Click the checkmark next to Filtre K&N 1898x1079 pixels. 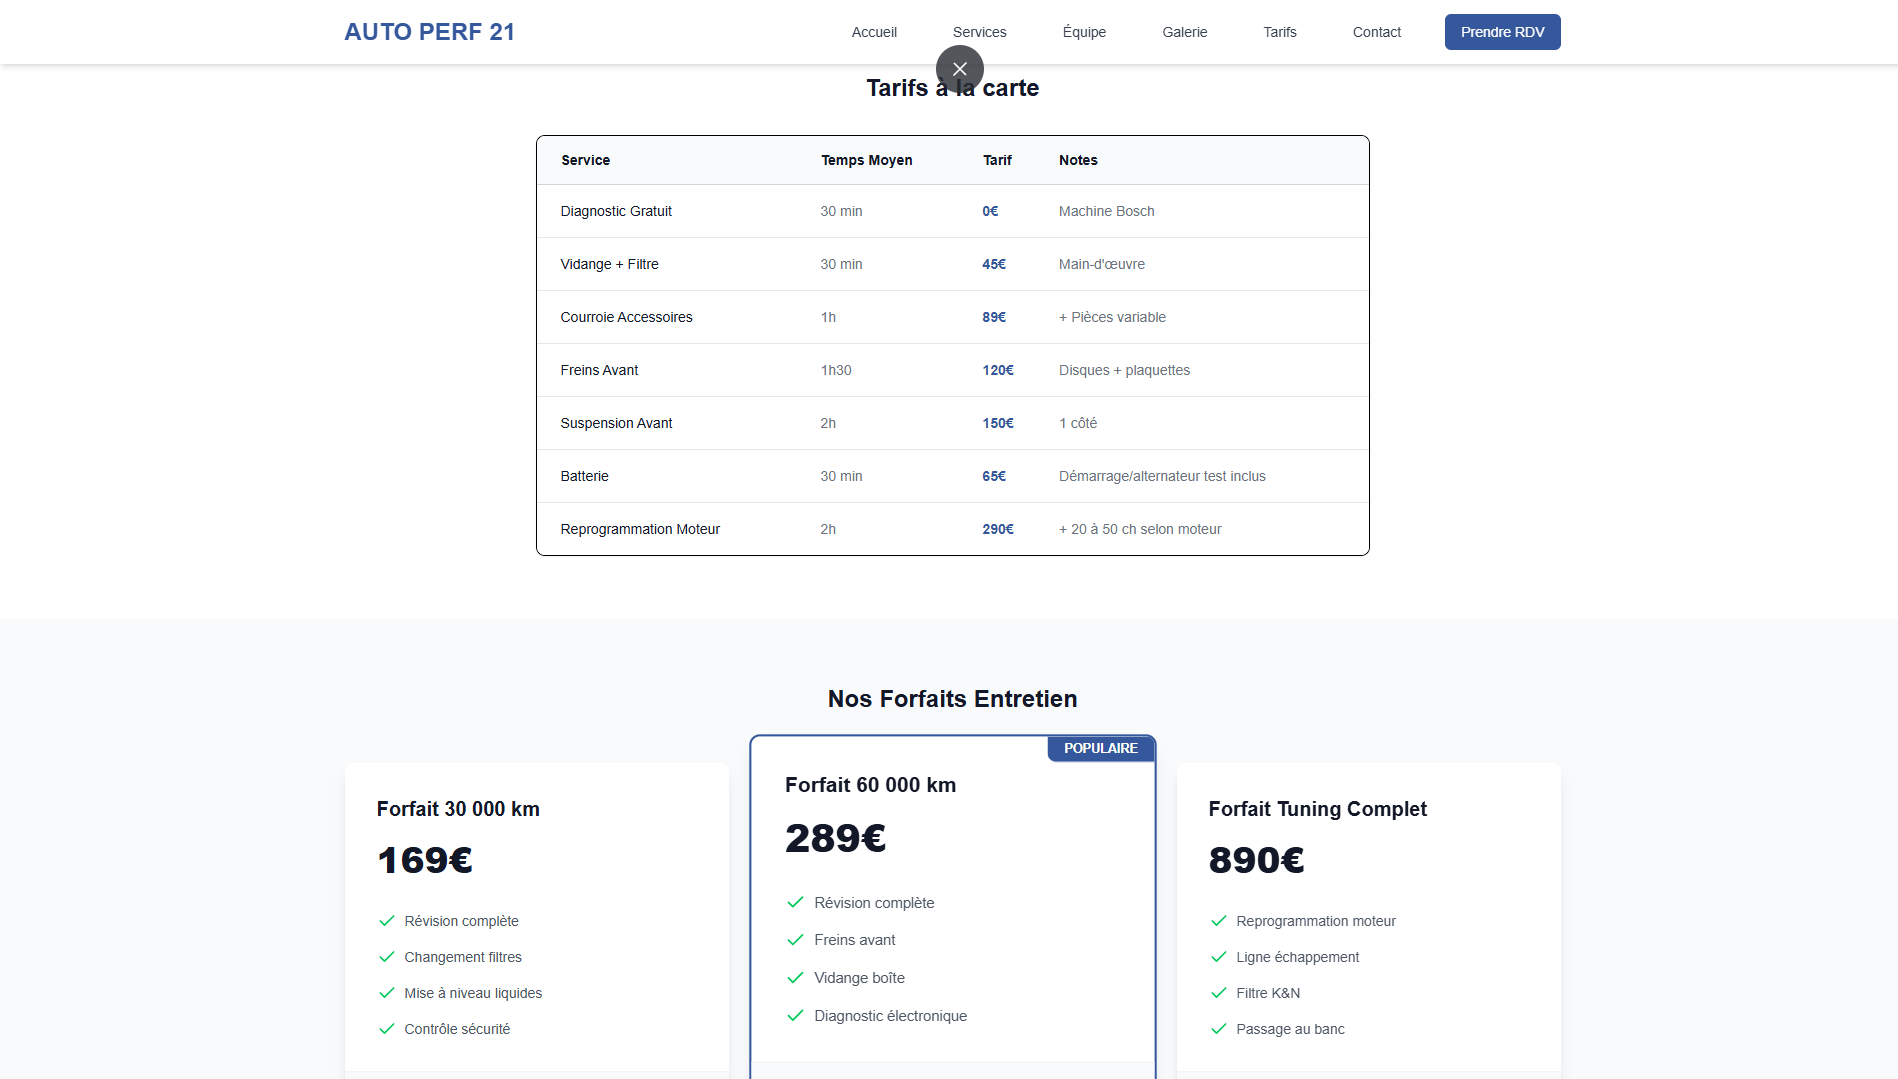coord(1218,993)
